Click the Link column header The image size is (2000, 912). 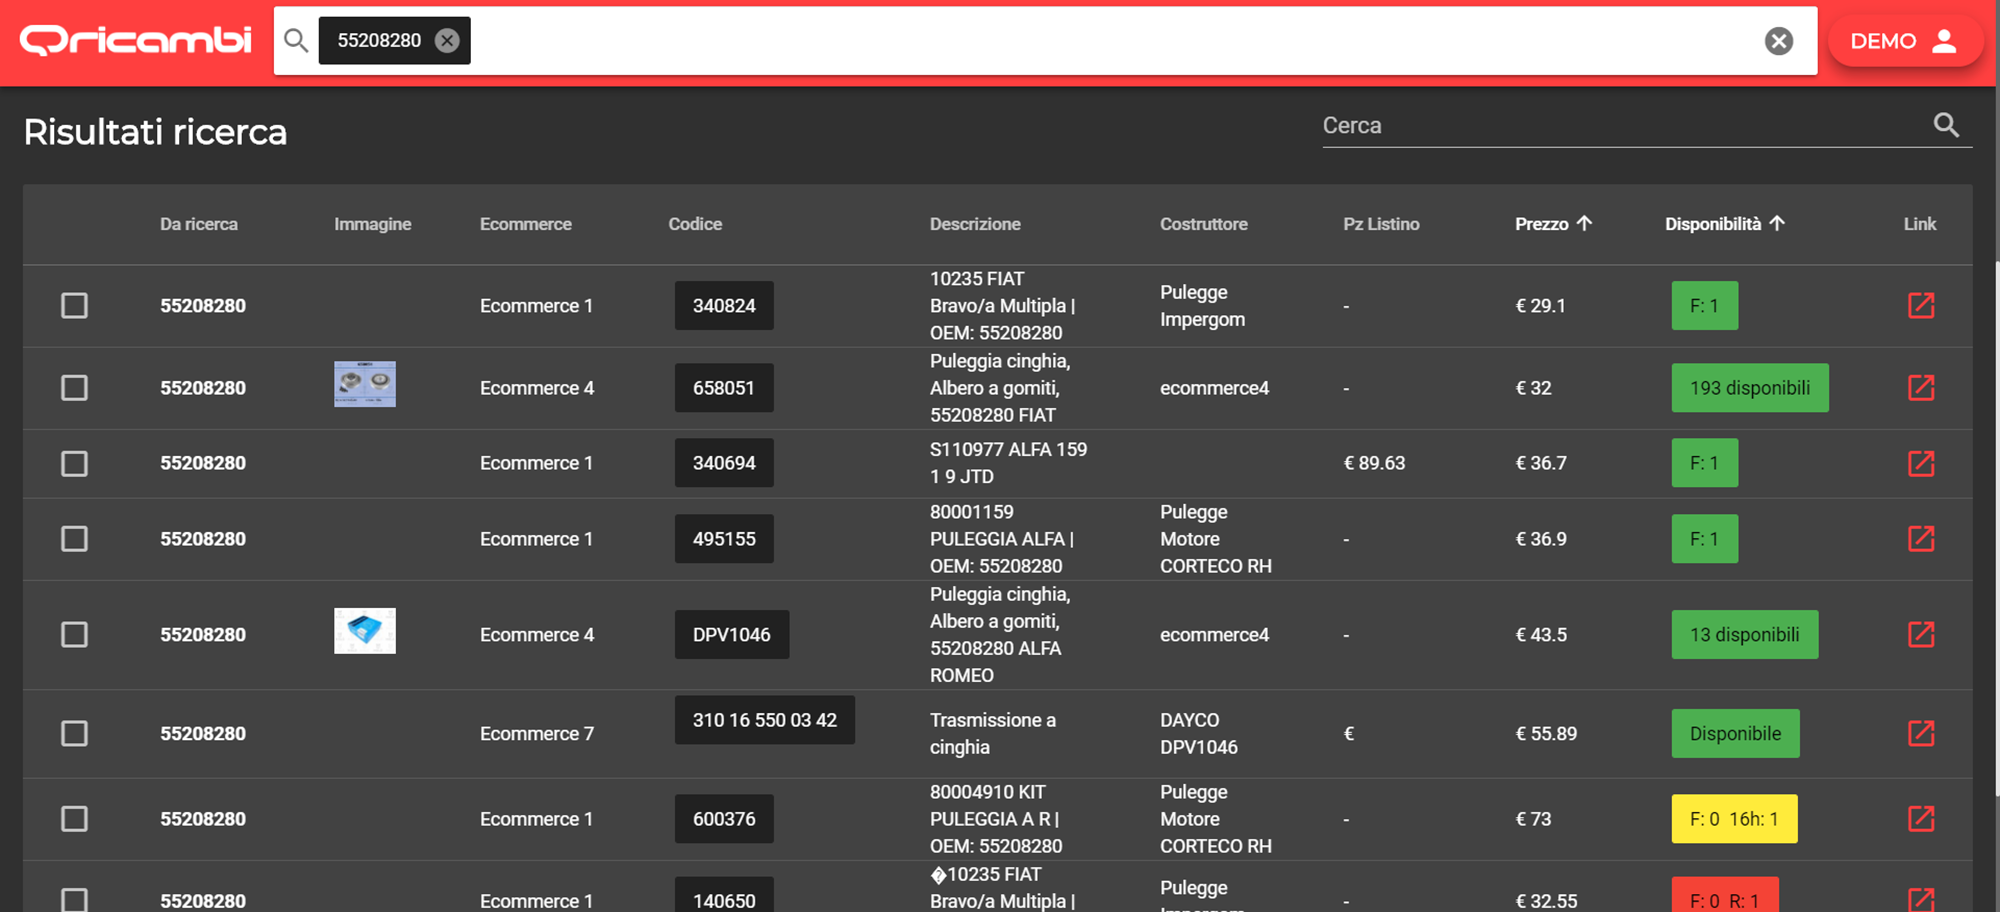pos(1919,224)
